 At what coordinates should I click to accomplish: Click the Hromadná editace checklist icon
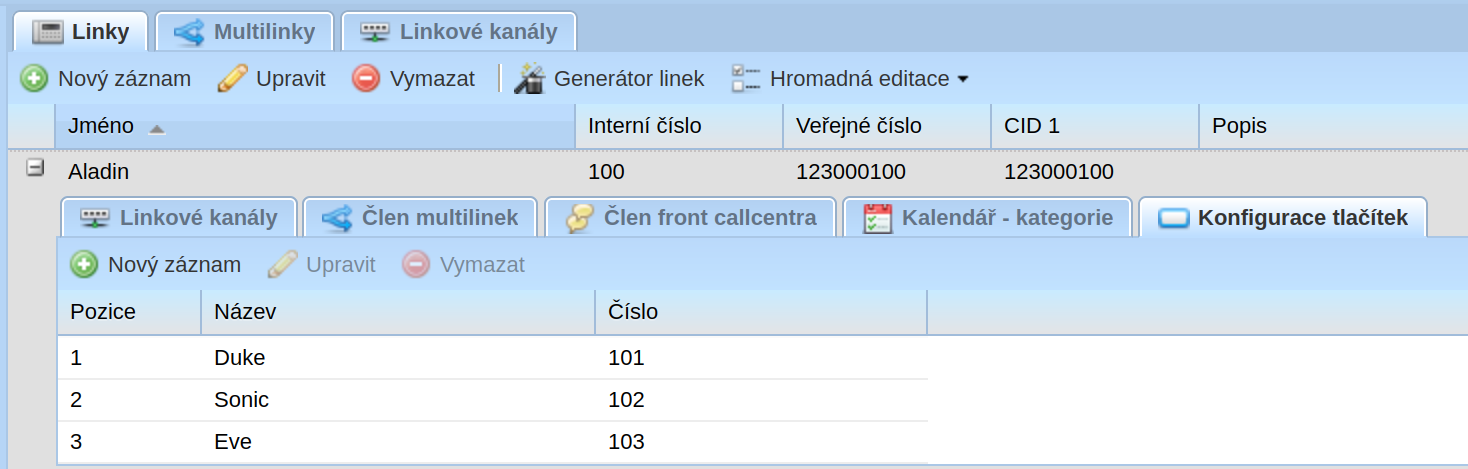coord(746,78)
